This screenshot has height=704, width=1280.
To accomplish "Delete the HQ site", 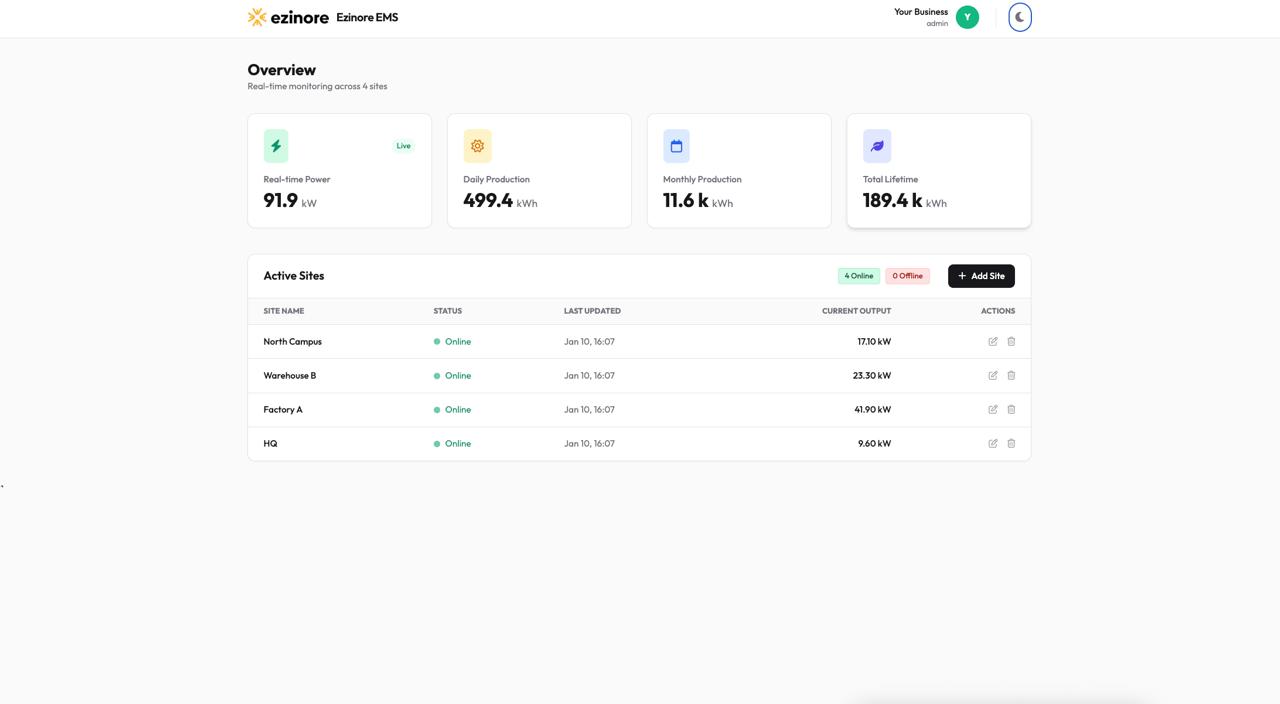I will (x=1011, y=444).
